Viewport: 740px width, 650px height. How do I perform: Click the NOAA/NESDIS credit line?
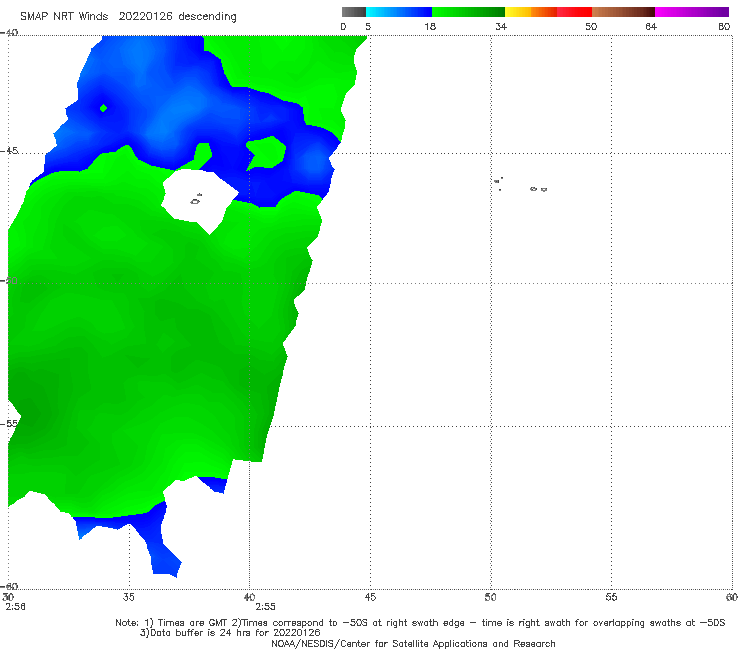(x=413, y=643)
